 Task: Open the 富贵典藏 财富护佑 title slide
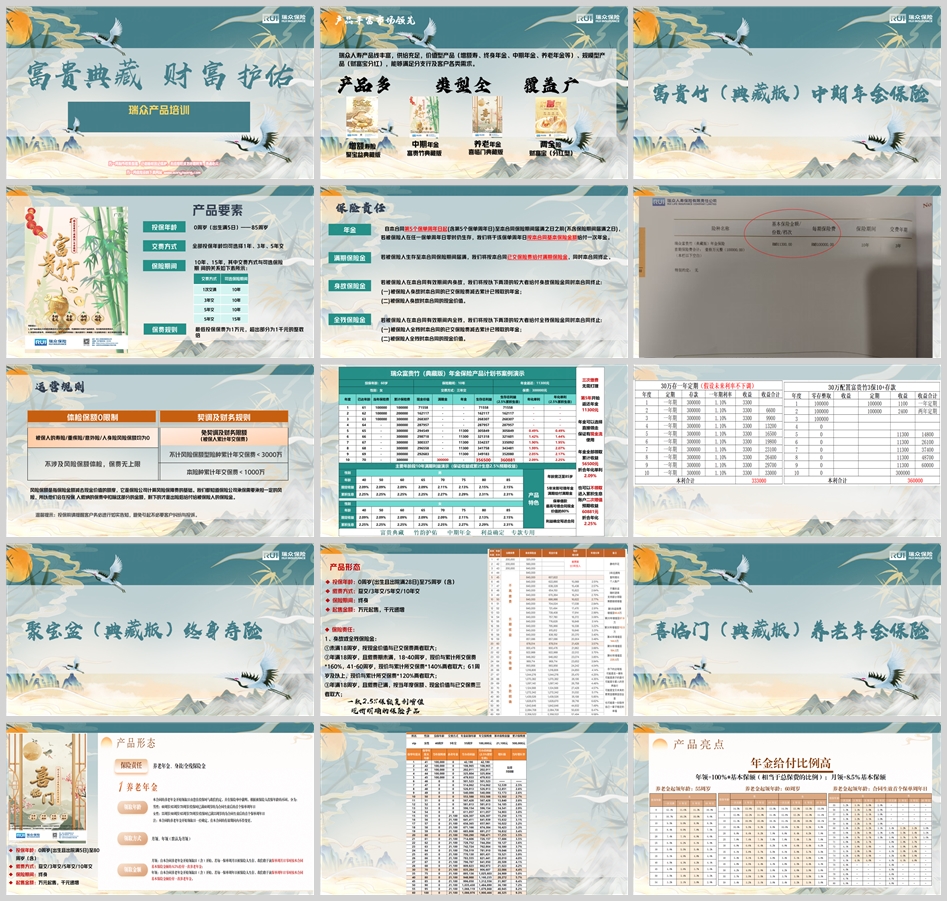(160, 92)
